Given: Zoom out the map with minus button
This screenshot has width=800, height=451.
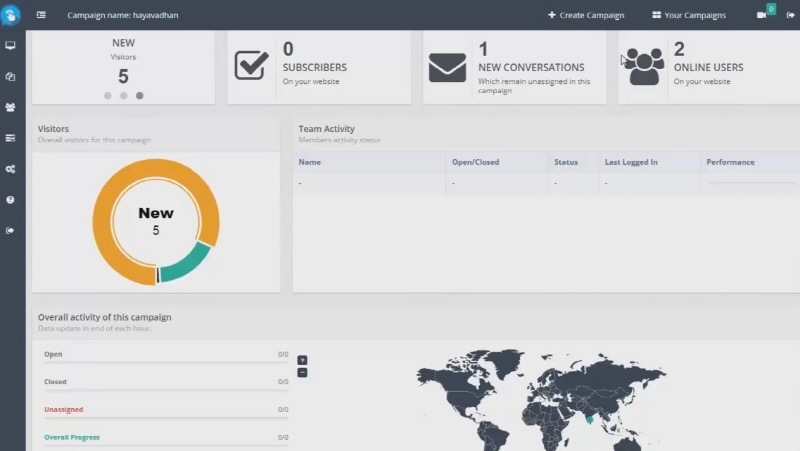Looking at the screenshot, I should (x=303, y=373).
